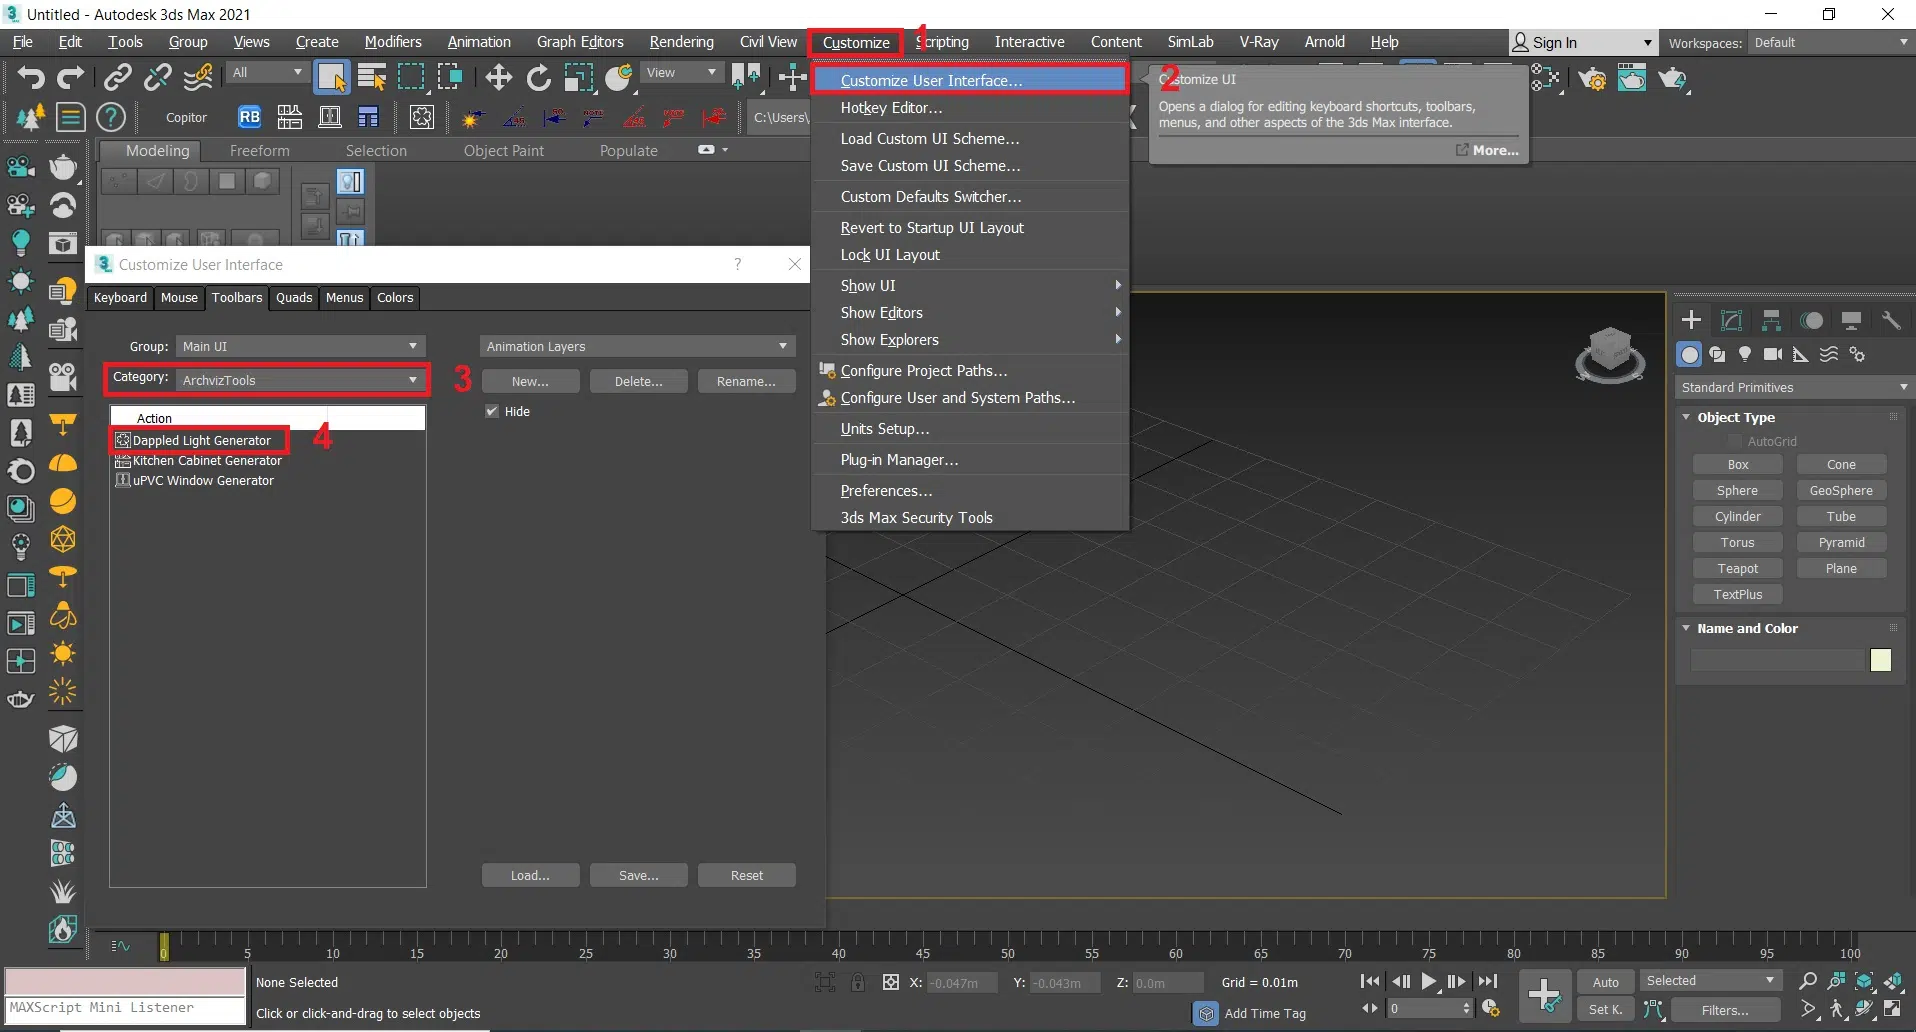Click the Cameras category icon

coord(1772,354)
